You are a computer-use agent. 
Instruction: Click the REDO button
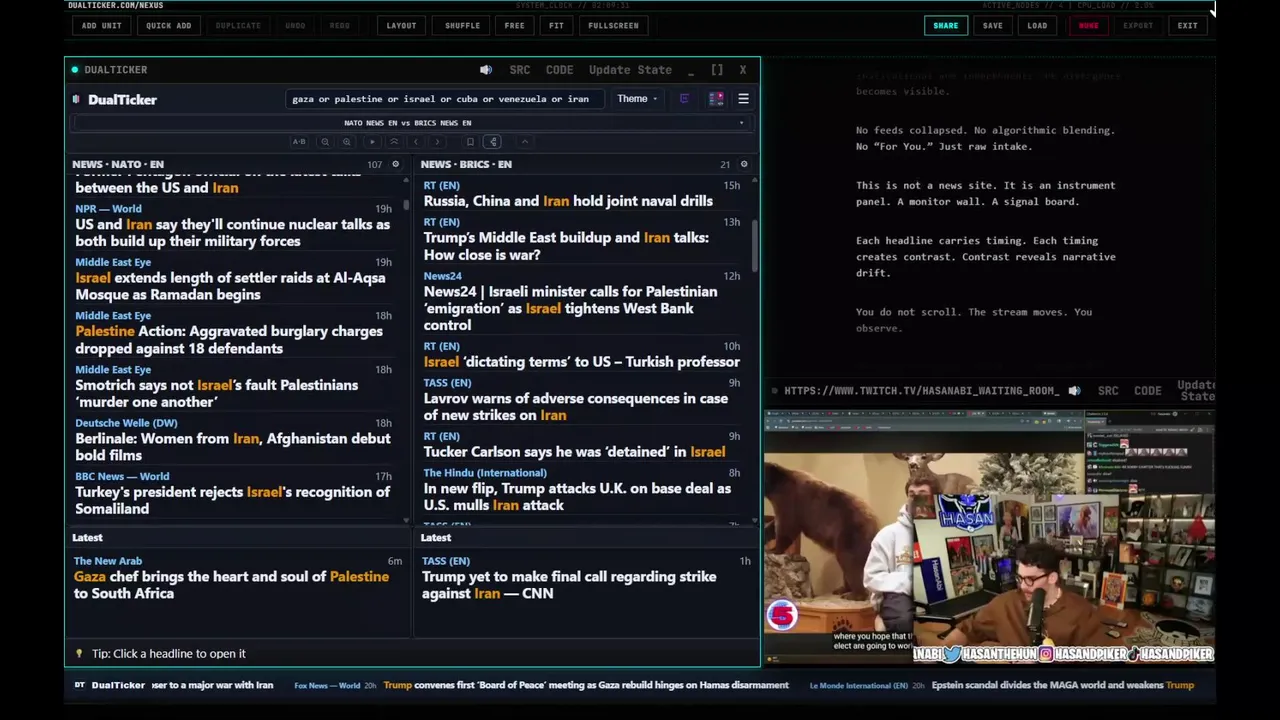click(340, 25)
